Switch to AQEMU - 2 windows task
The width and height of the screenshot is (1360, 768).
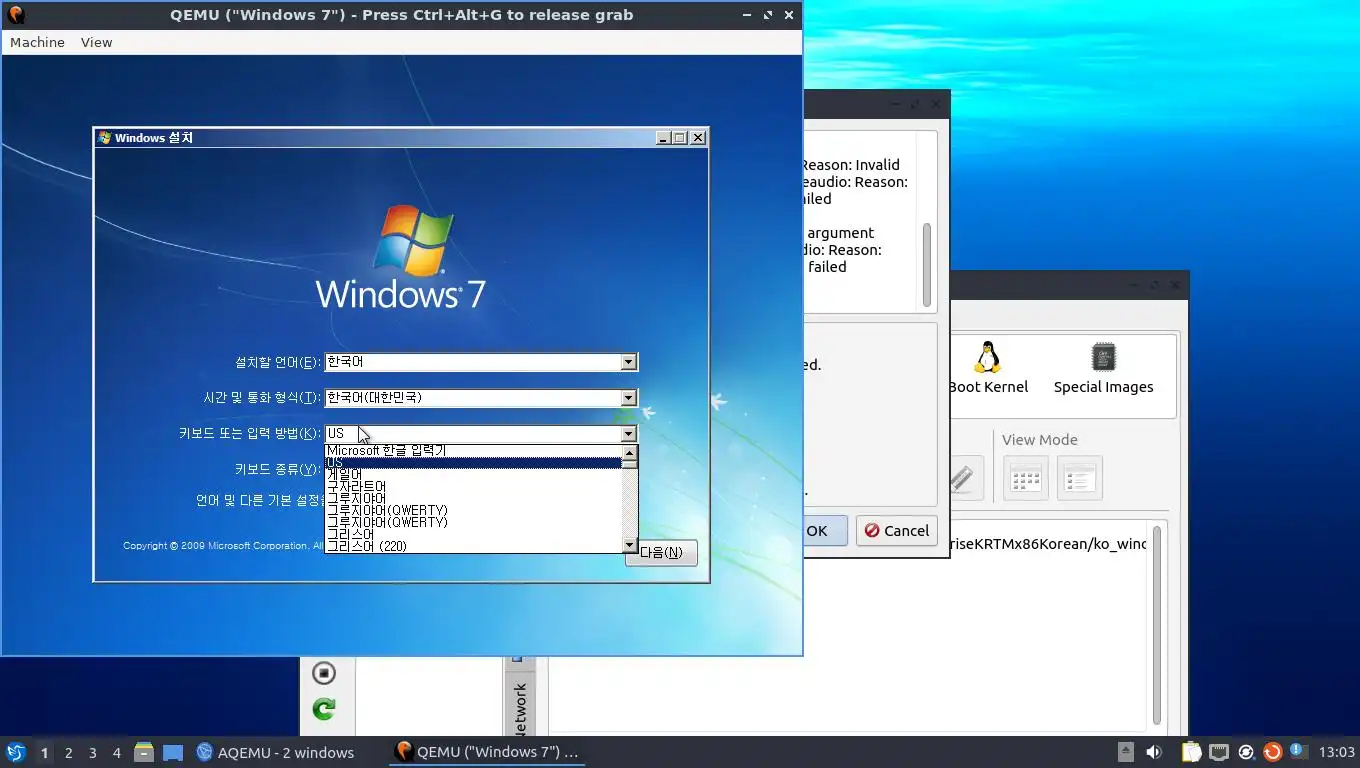[x=275, y=752]
